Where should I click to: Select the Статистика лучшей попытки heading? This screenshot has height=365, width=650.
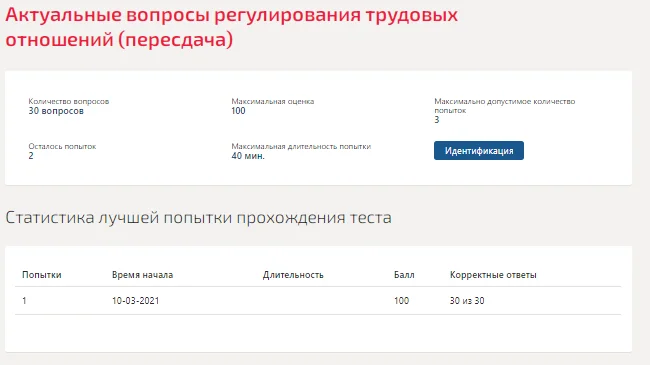[199, 217]
